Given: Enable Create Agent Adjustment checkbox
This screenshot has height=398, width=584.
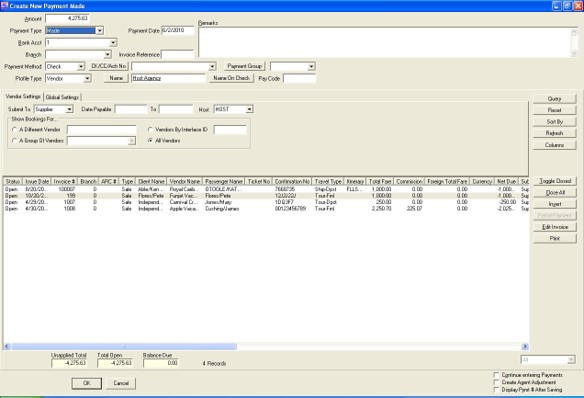Looking at the screenshot, I should coord(496,382).
